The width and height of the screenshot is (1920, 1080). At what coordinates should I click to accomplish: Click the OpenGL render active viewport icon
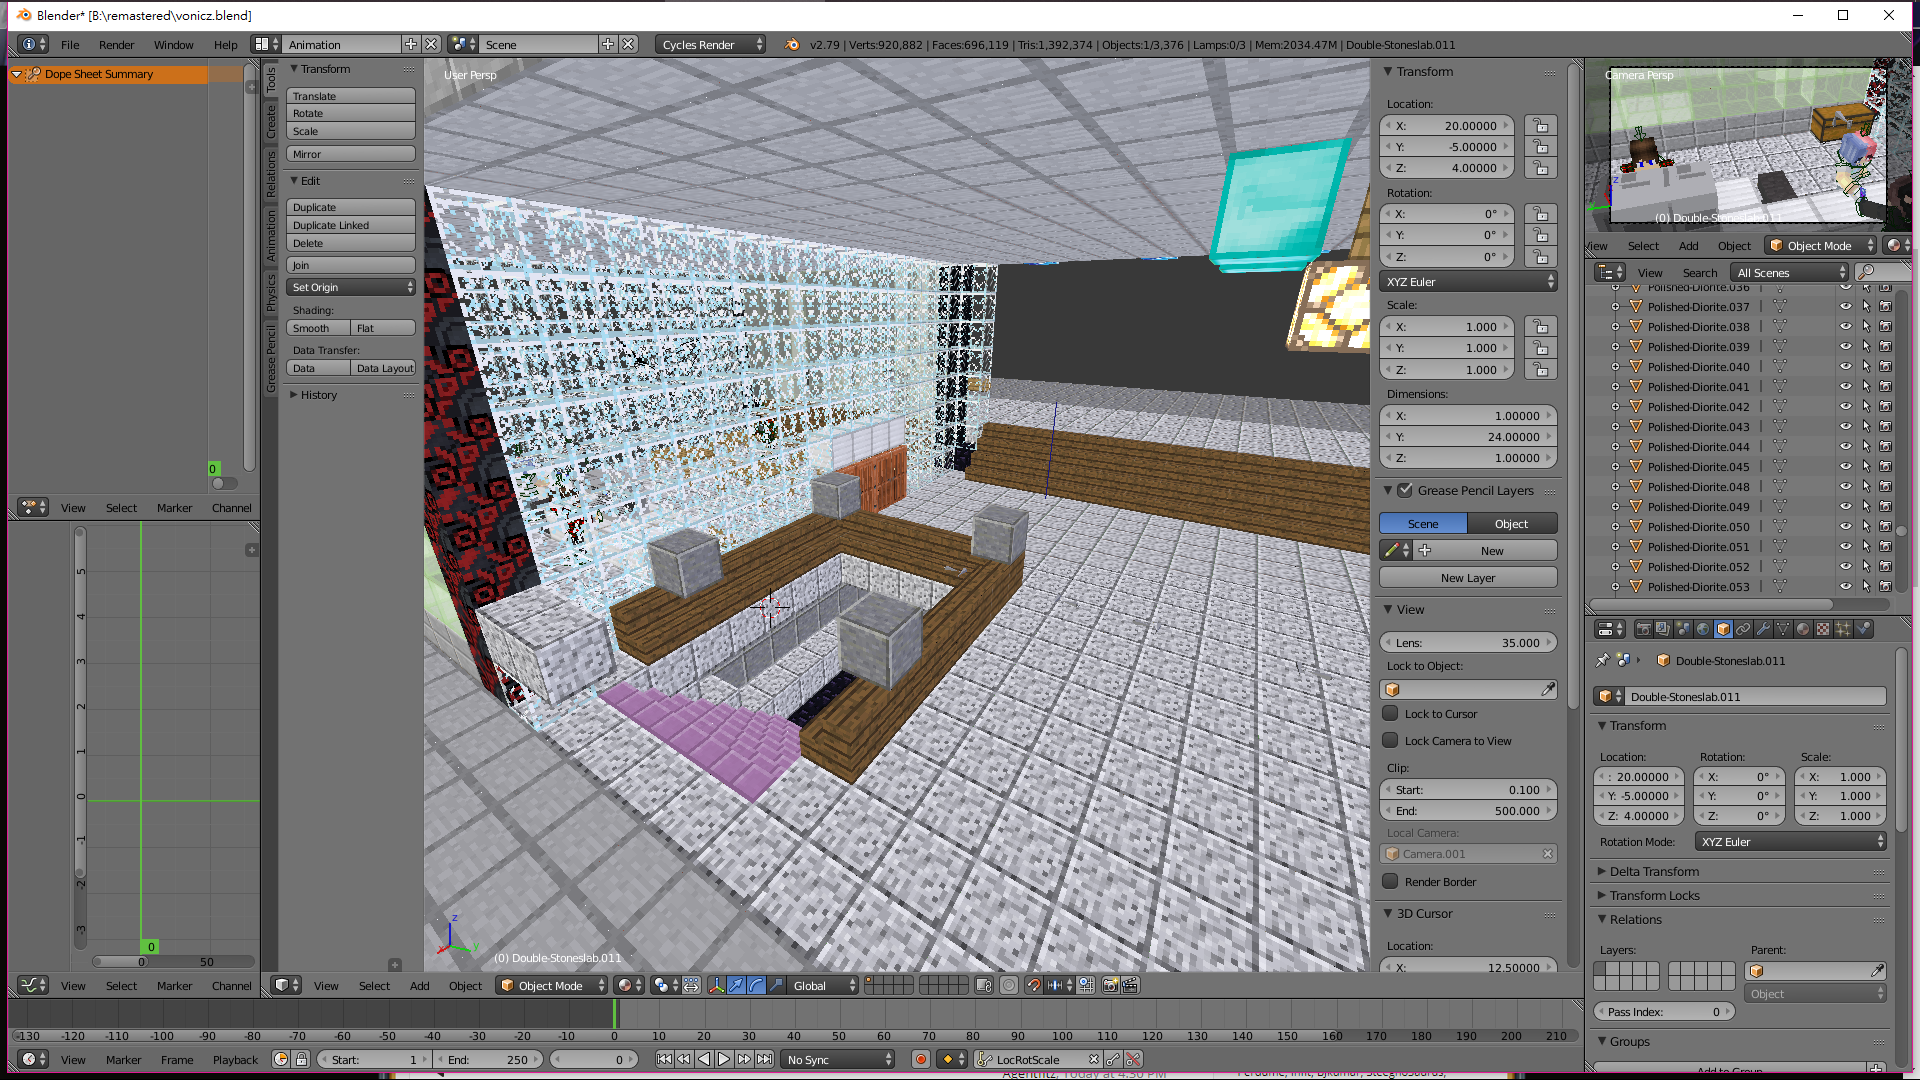1110,985
